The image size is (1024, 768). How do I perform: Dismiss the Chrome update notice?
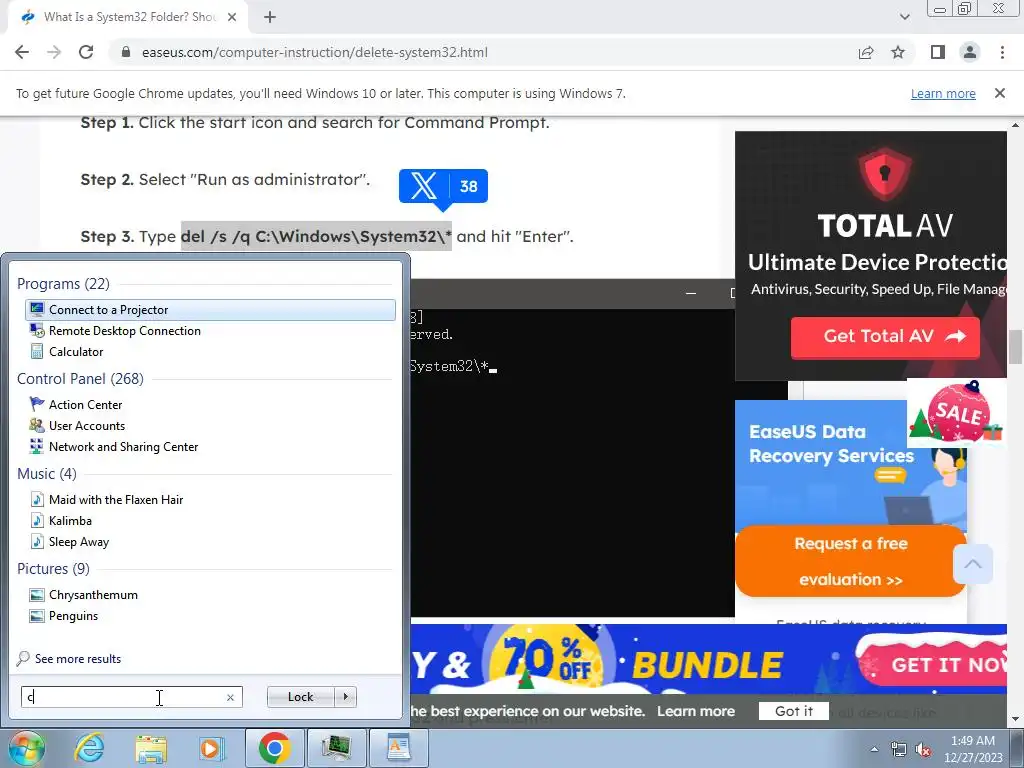999,93
